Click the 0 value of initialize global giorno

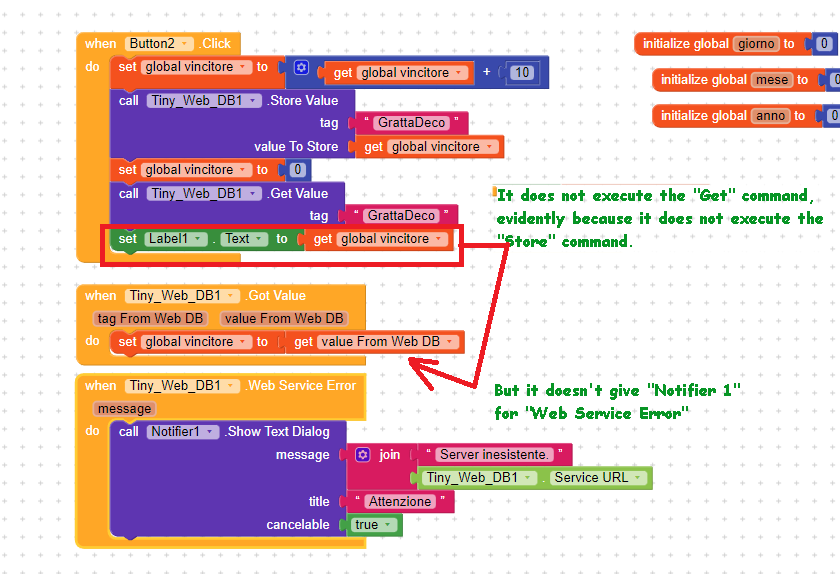tap(824, 44)
